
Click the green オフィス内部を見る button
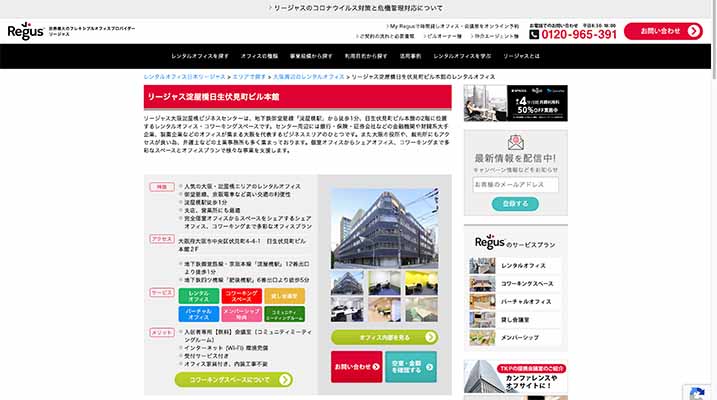(385, 337)
